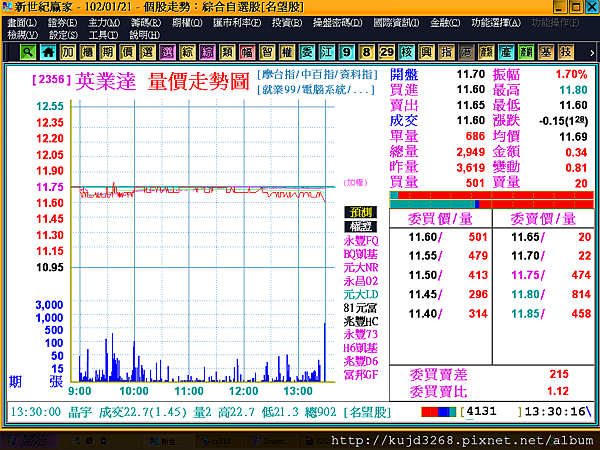Click the 期 futures toolbar icon

(108, 52)
